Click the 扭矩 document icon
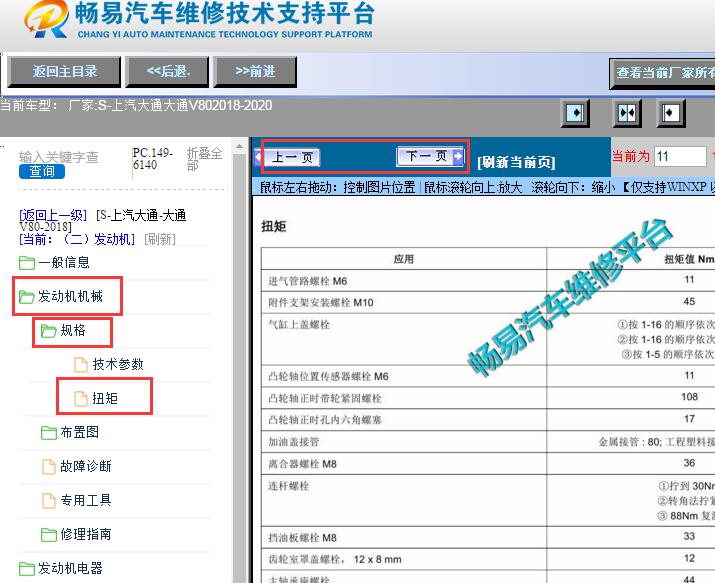The image size is (715, 583). pyautogui.click(x=81, y=398)
